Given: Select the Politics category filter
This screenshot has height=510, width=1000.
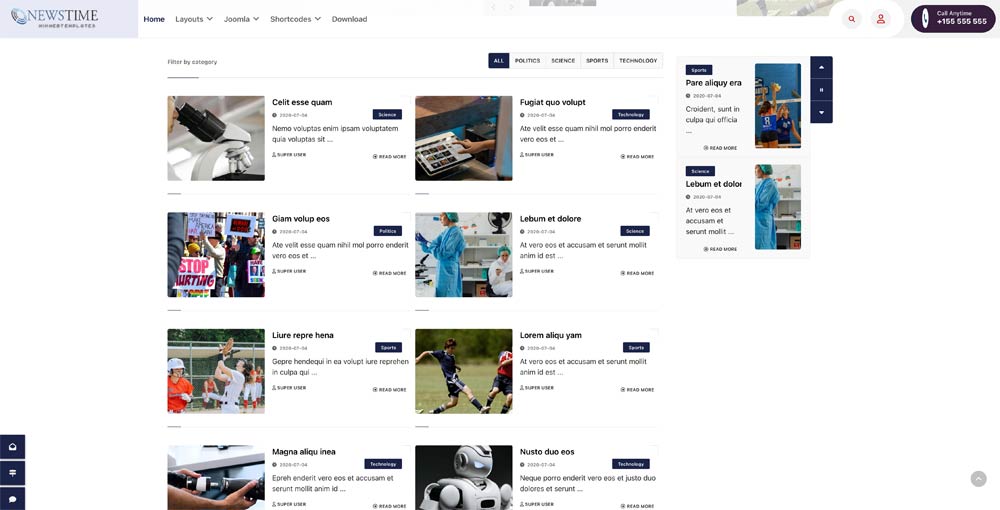Looking at the screenshot, I should click(528, 61).
